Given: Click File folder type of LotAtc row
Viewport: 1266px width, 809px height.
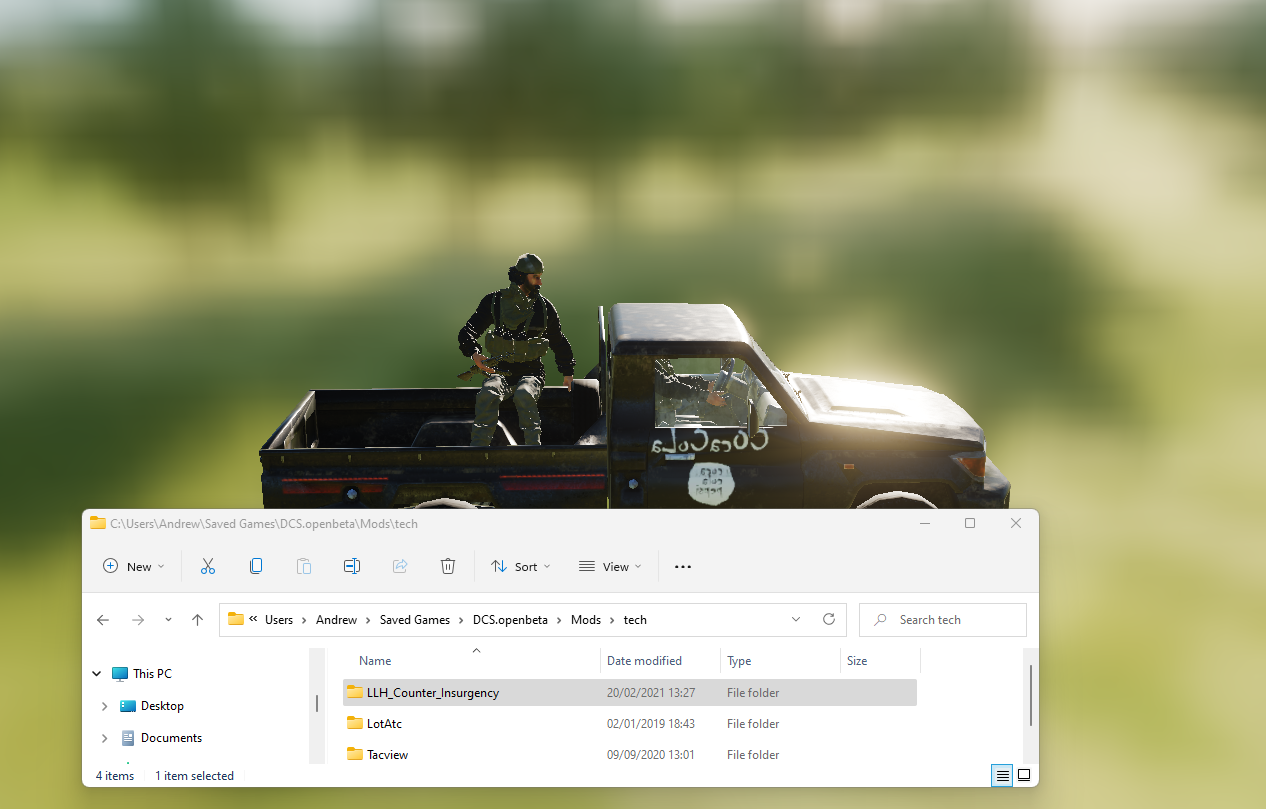Looking at the screenshot, I should click(x=753, y=724).
